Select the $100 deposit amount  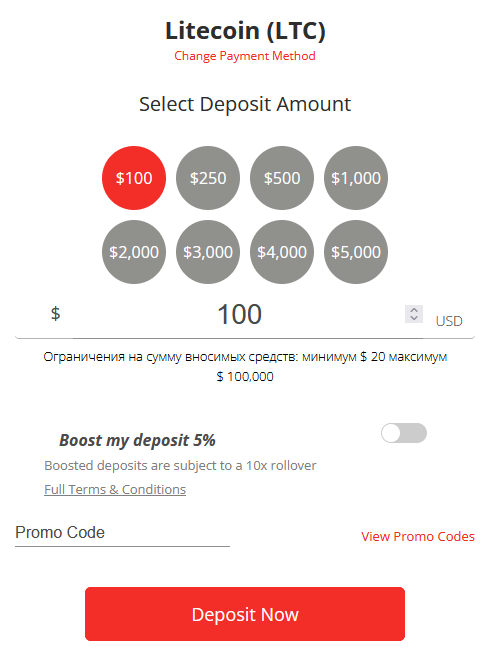pyautogui.click(x=134, y=178)
